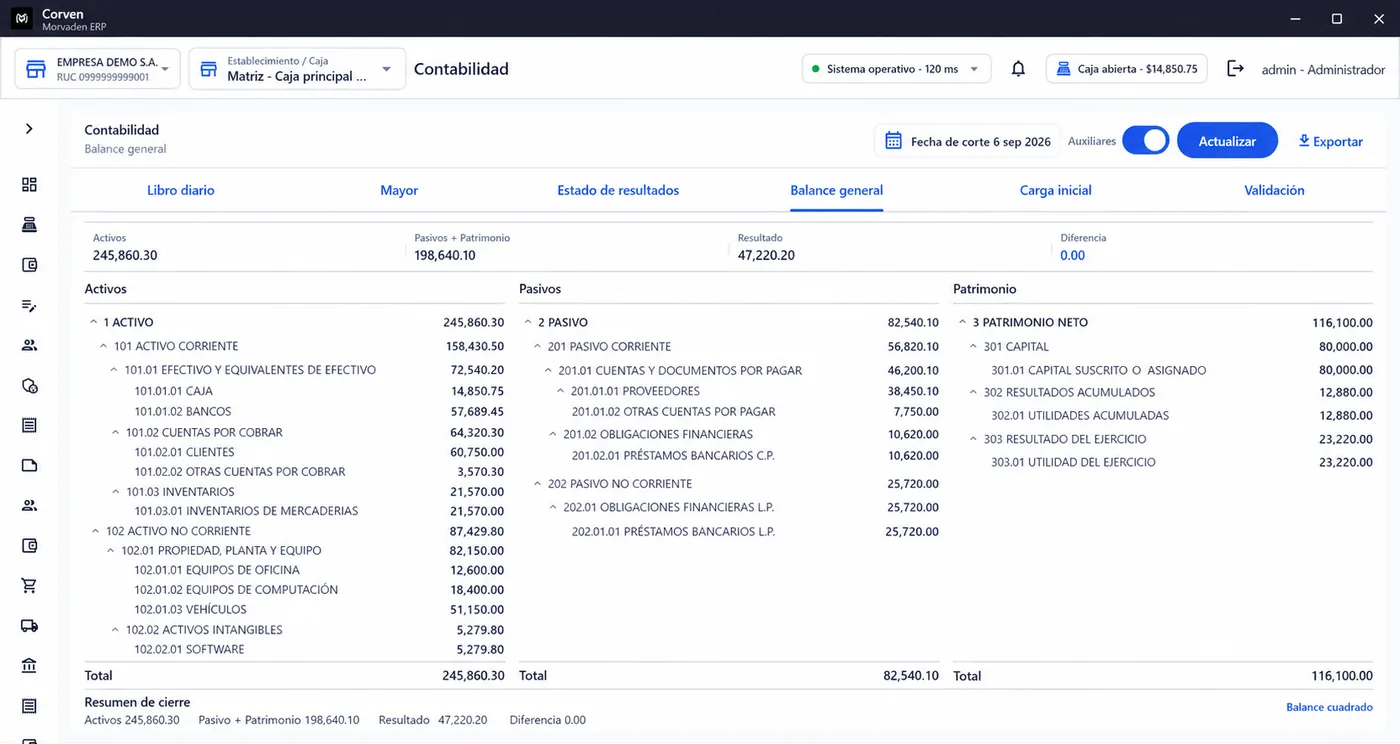Screen dimensions: 1400x744
Task: Collapse the 102.02 ACTIVOS INTANGIBLES node
Action: tap(114, 630)
